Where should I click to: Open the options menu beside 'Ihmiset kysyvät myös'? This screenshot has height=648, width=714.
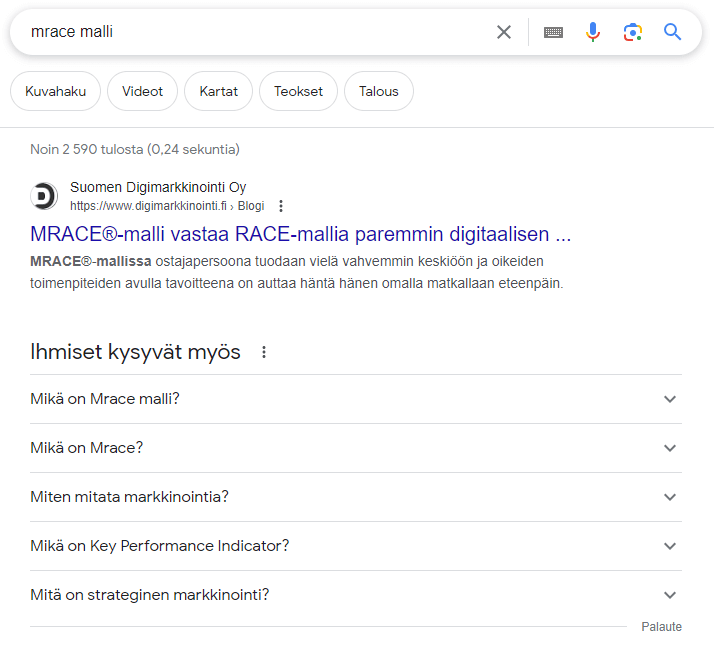tap(264, 352)
